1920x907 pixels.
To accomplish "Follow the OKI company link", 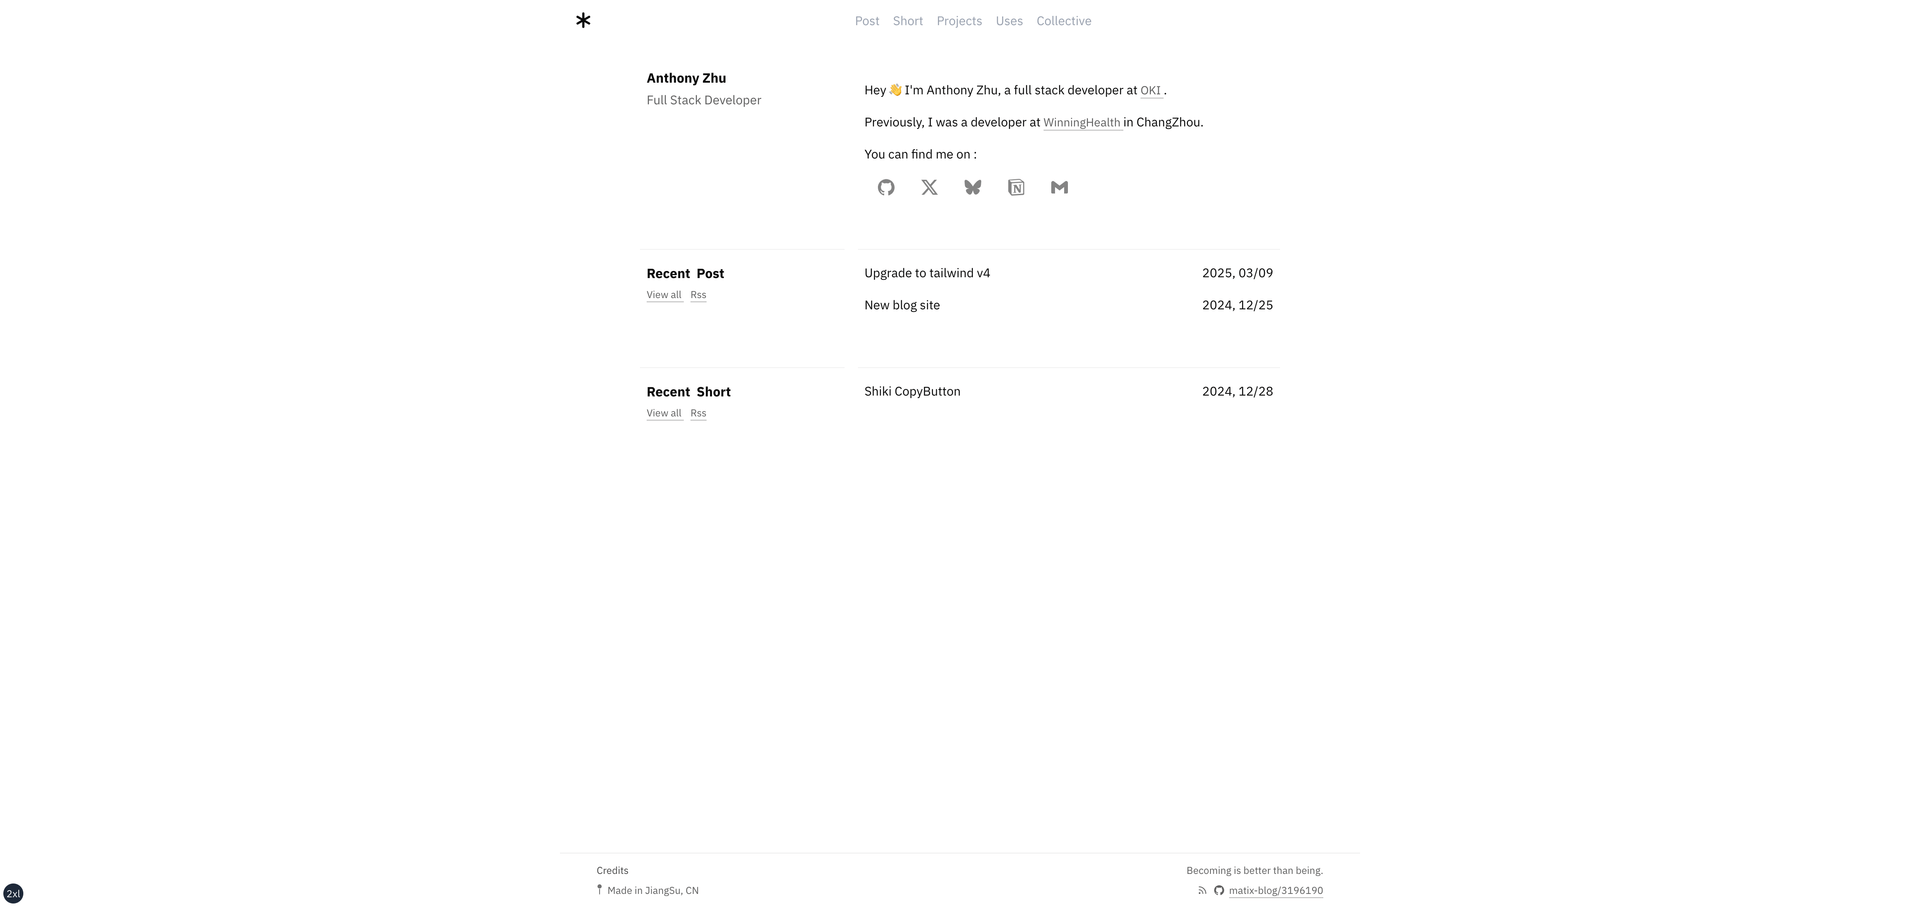I will click(x=1151, y=90).
